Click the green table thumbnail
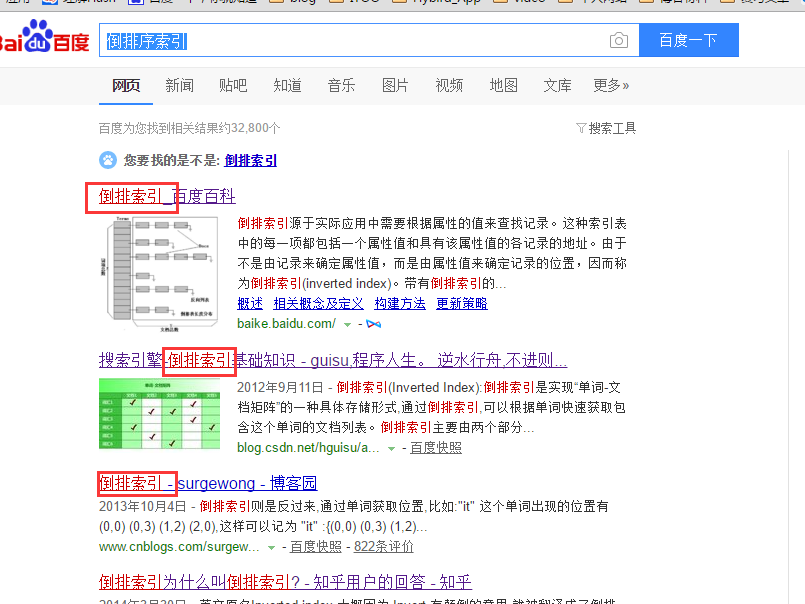The height and width of the screenshot is (604, 805). click(x=160, y=414)
